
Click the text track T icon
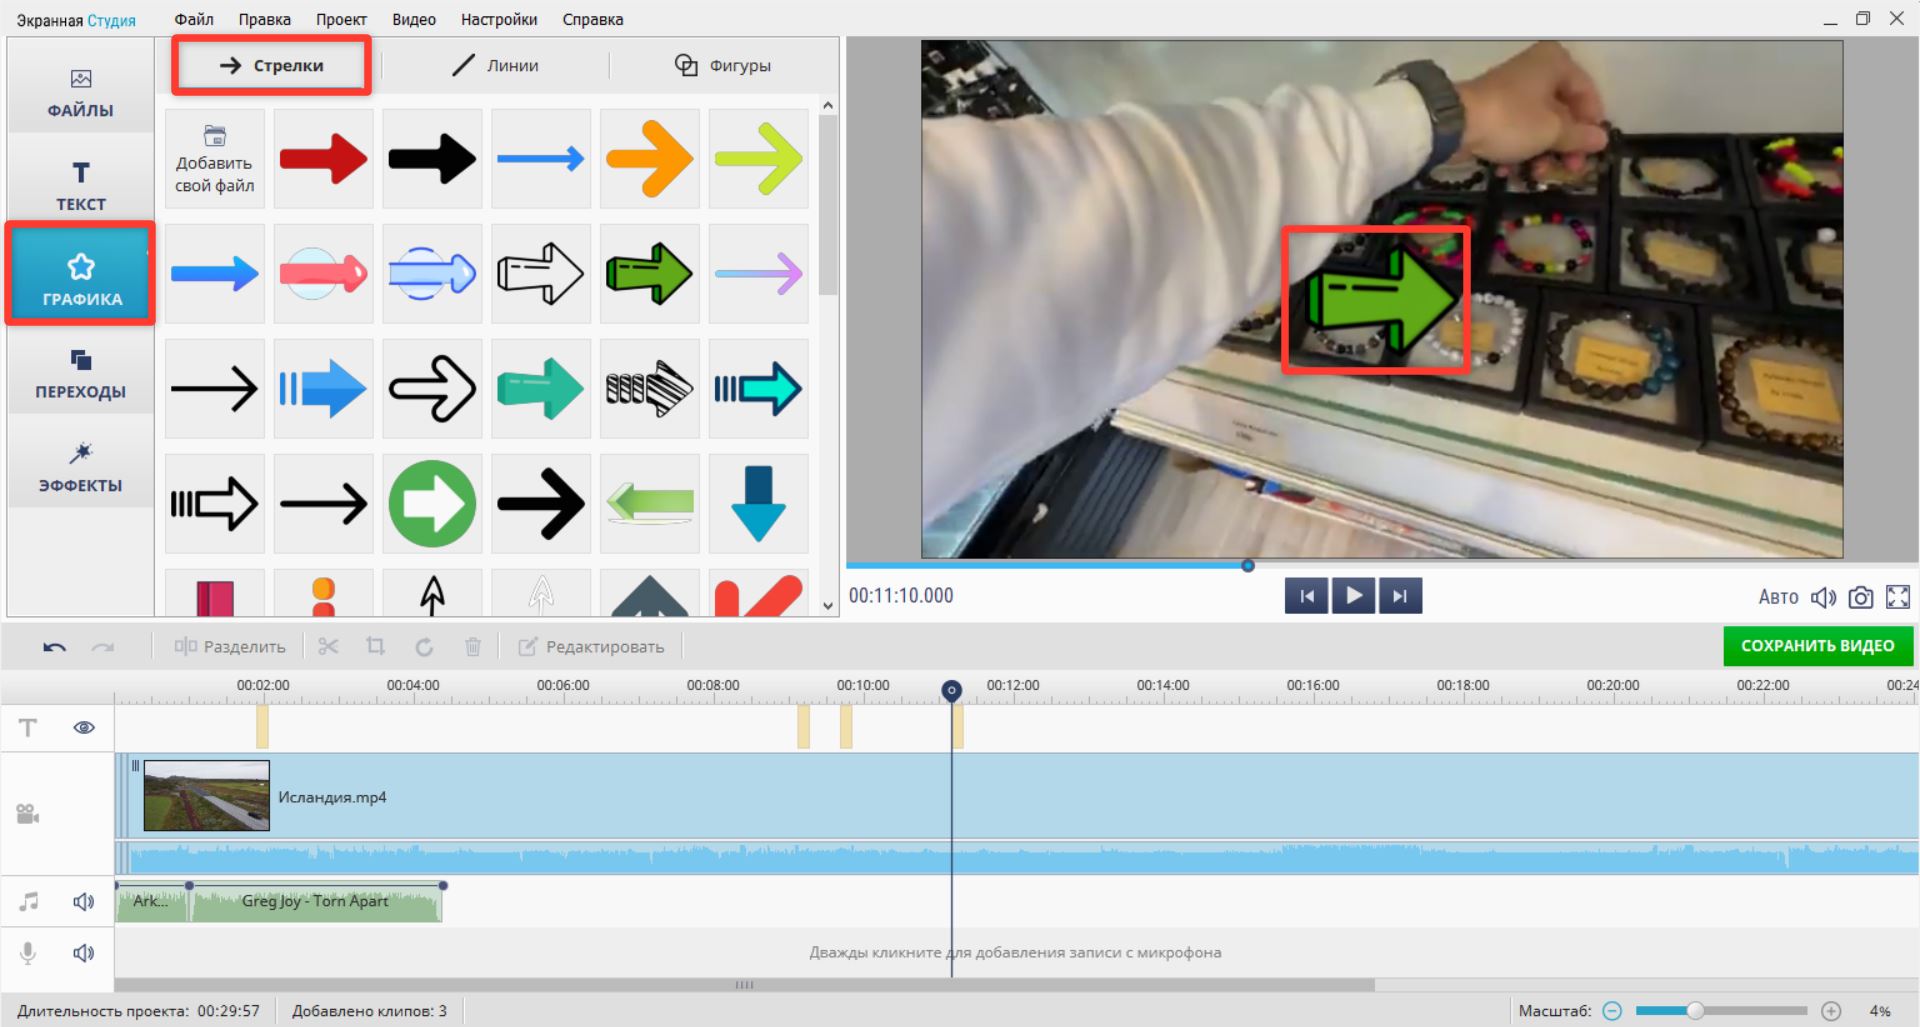coord(28,728)
